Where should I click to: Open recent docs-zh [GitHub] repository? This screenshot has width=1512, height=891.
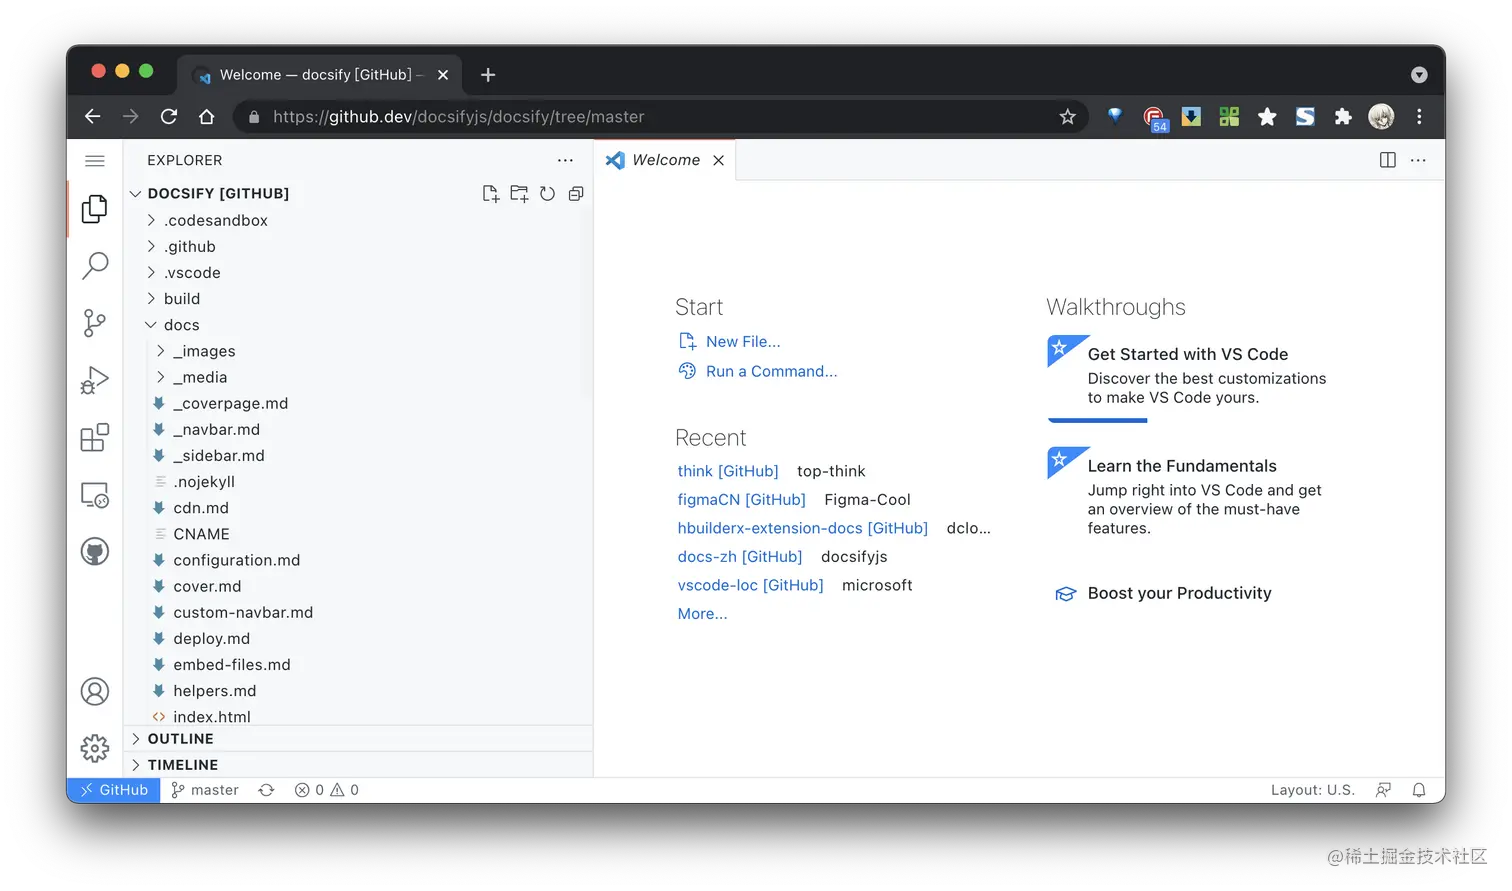[740, 557]
